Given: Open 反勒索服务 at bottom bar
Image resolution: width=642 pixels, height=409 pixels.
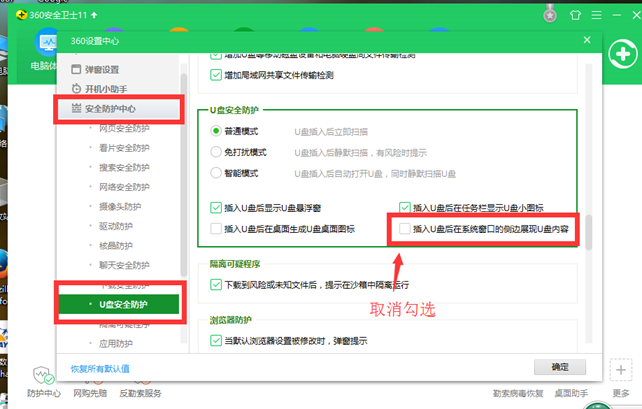Looking at the screenshot, I should [x=140, y=393].
